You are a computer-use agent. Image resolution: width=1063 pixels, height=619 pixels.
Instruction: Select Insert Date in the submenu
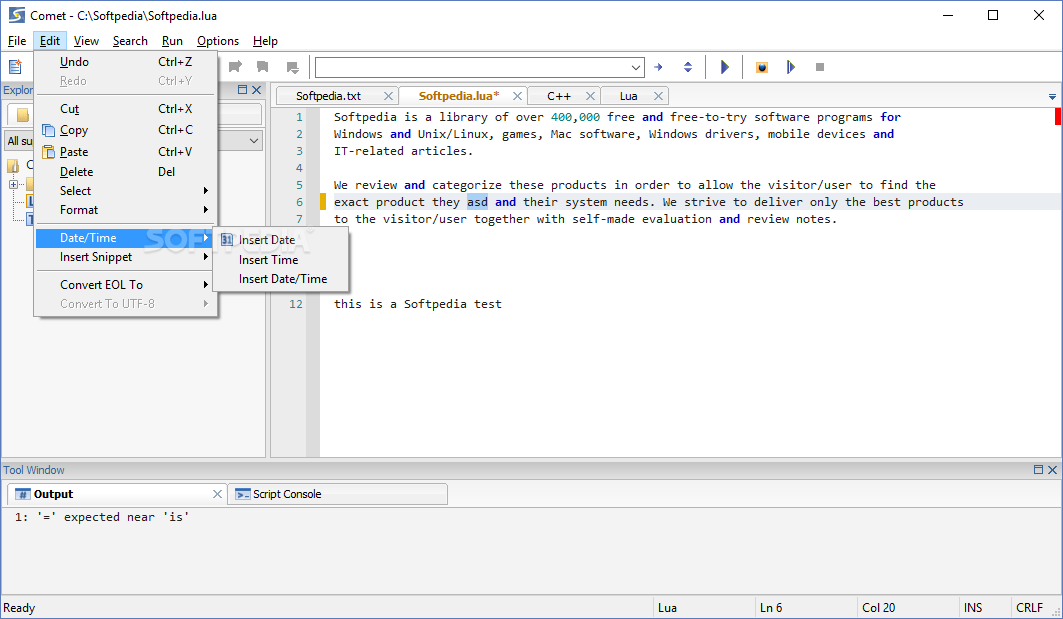tap(281, 240)
